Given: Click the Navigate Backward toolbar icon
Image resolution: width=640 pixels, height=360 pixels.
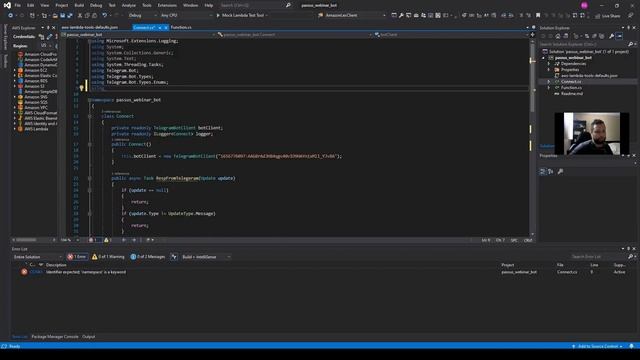Looking at the screenshot, I should click(10, 16).
